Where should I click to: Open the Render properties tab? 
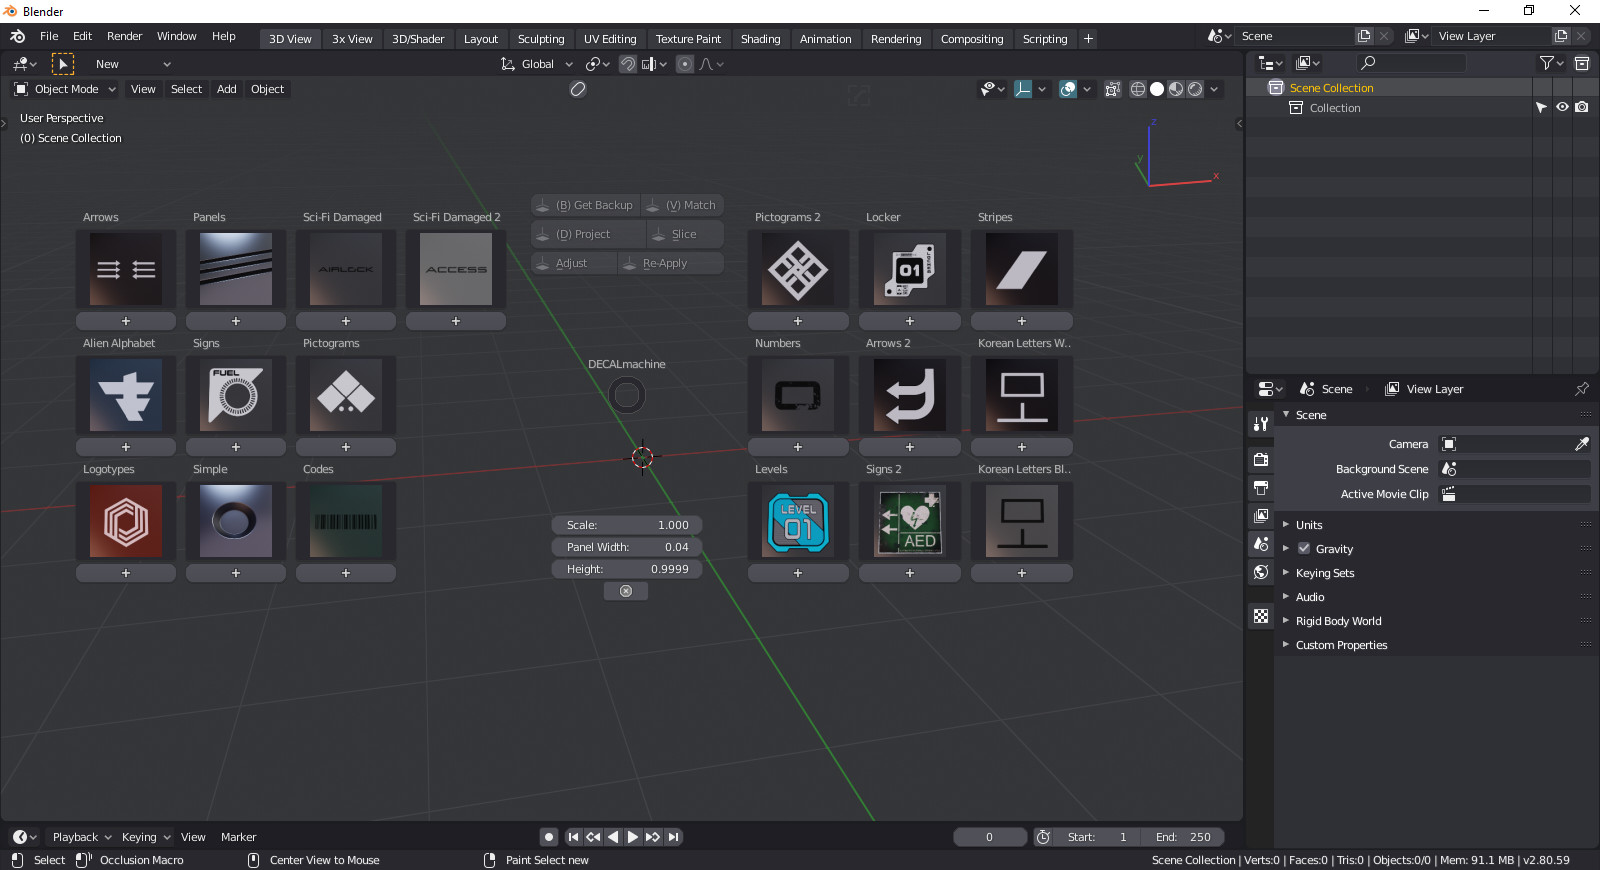click(1261, 459)
